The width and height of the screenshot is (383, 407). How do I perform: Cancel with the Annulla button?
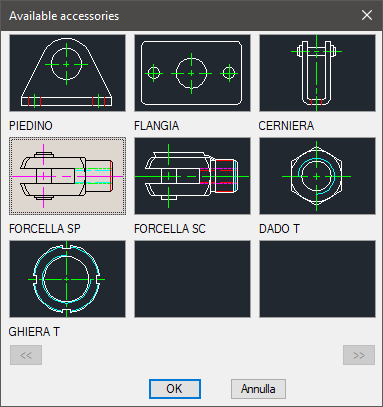coord(258,389)
